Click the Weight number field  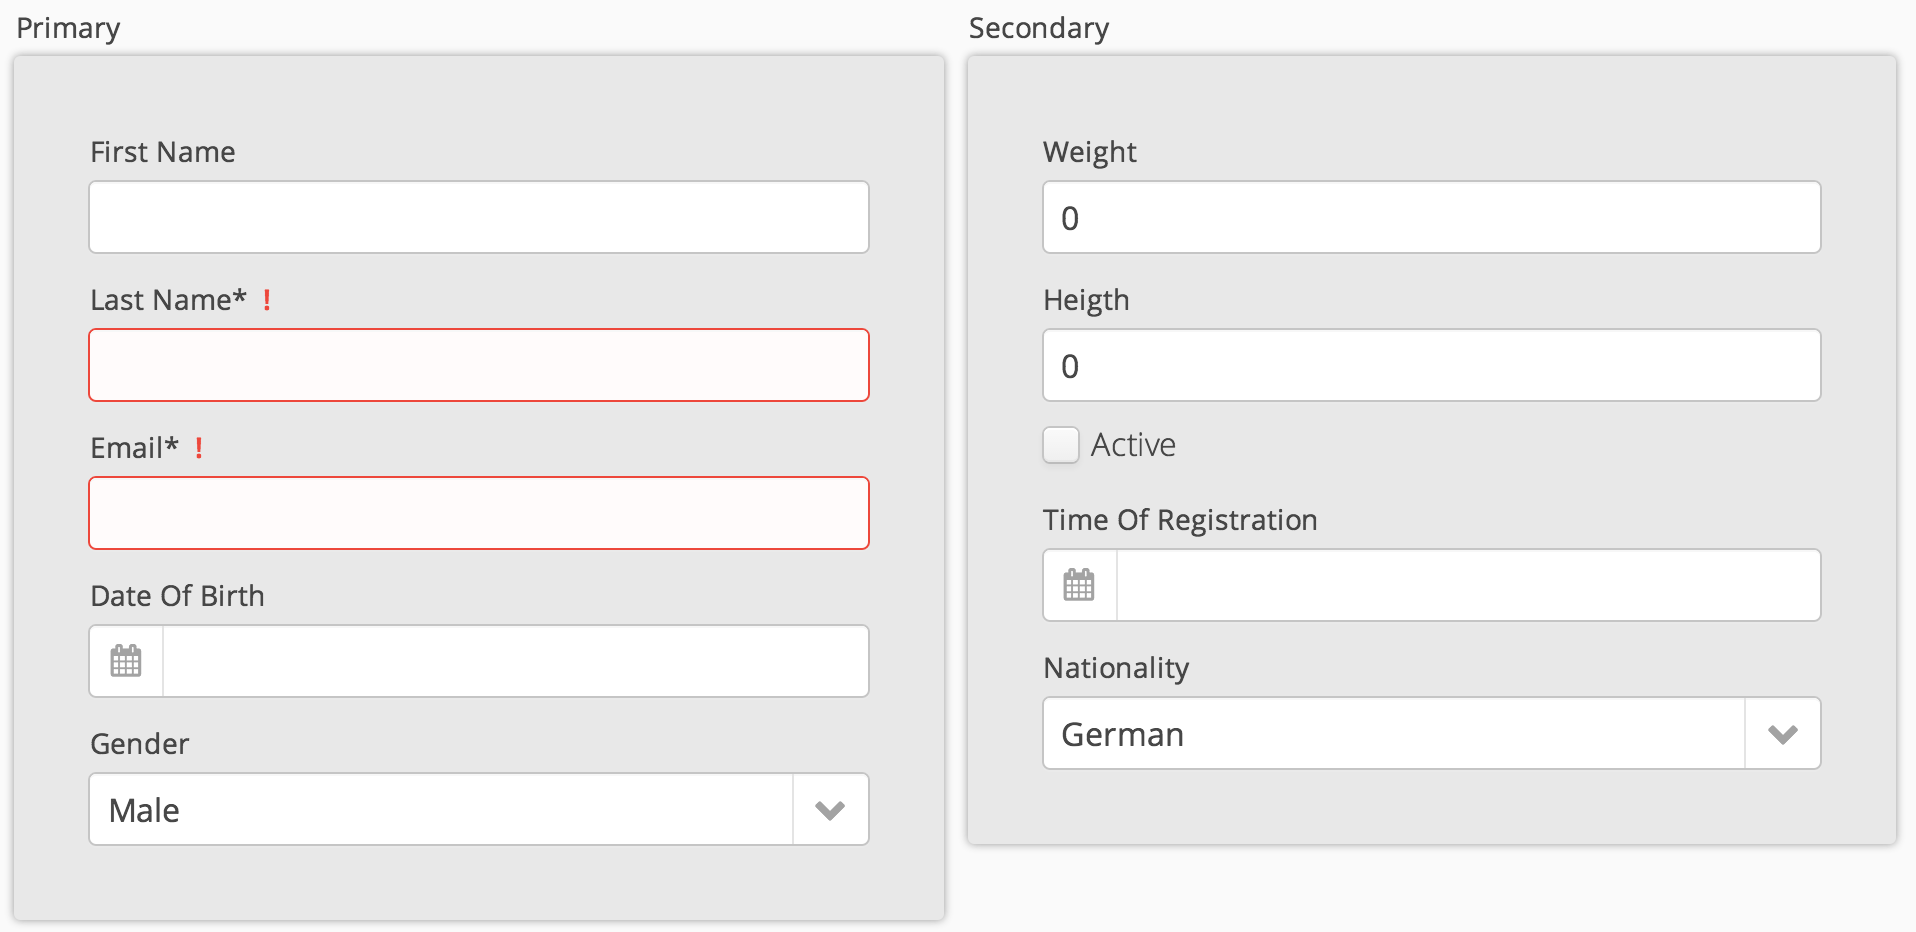(1431, 217)
